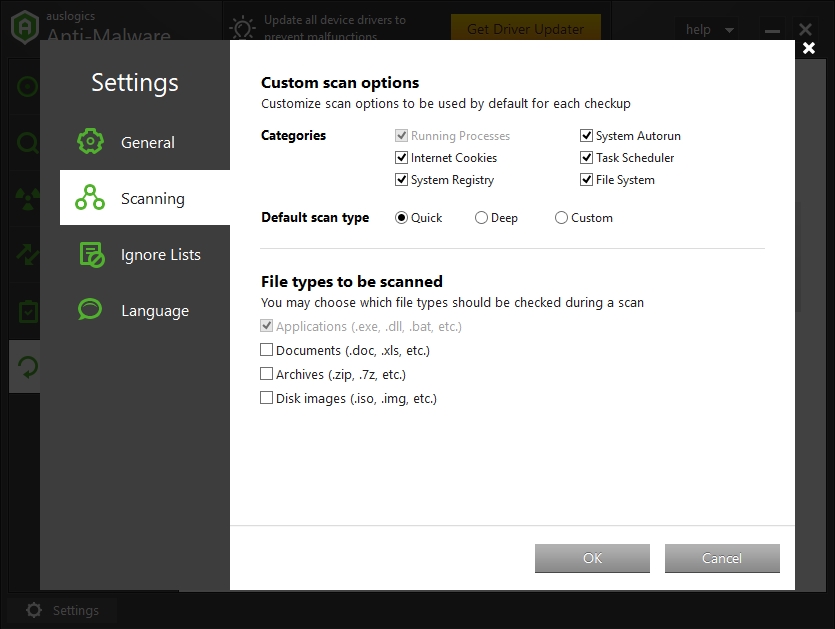The width and height of the screenshot is (835, 629).
Task: Check the Disk images checkbox
Action: (x=267, y=398)
